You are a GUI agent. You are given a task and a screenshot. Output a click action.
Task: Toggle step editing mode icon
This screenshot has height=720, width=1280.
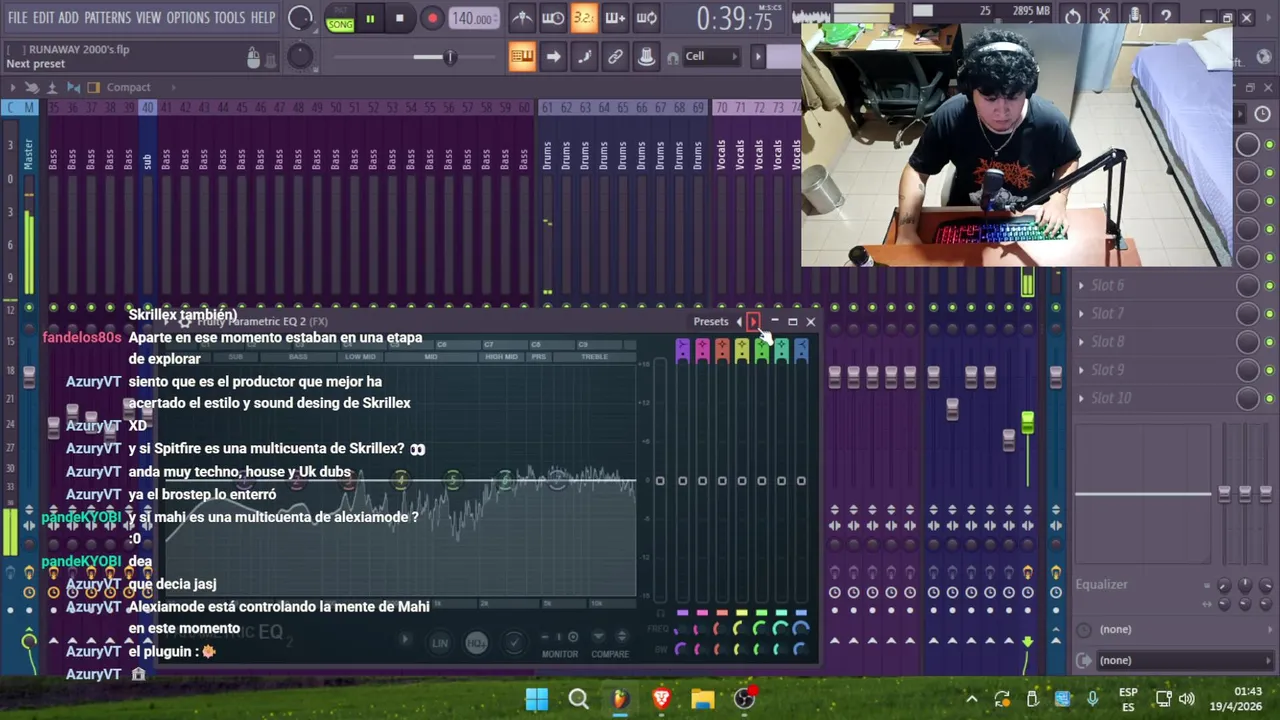[x=584, y=57]
